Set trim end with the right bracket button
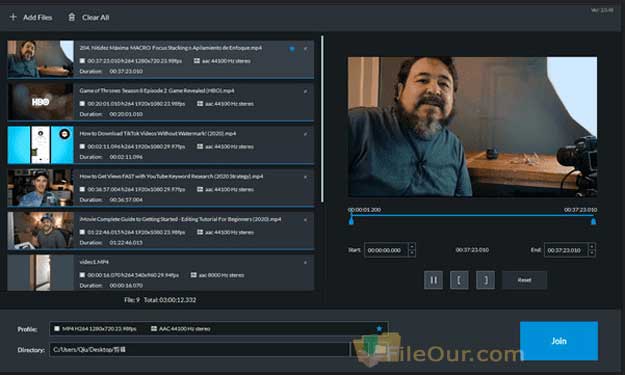 coord(485,280)
